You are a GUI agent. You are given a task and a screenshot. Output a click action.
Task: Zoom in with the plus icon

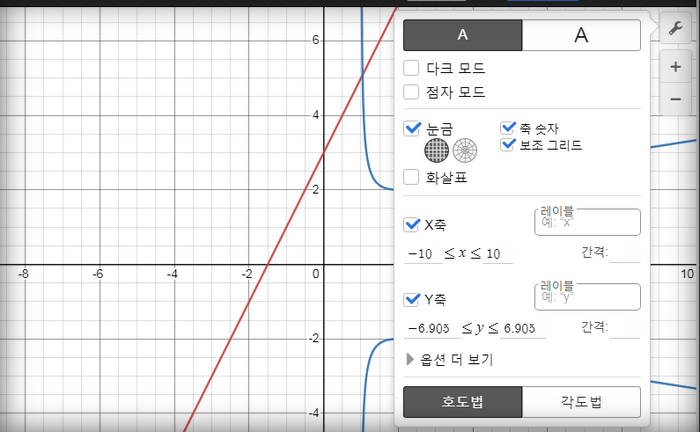click(675, 67)
